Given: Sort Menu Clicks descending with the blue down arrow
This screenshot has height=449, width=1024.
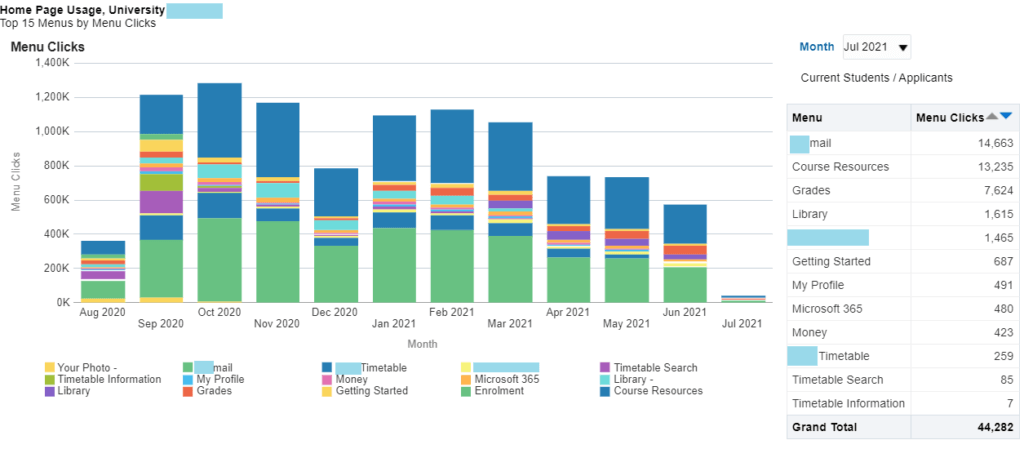Looking at the screenshot, I should (1006, 116).
